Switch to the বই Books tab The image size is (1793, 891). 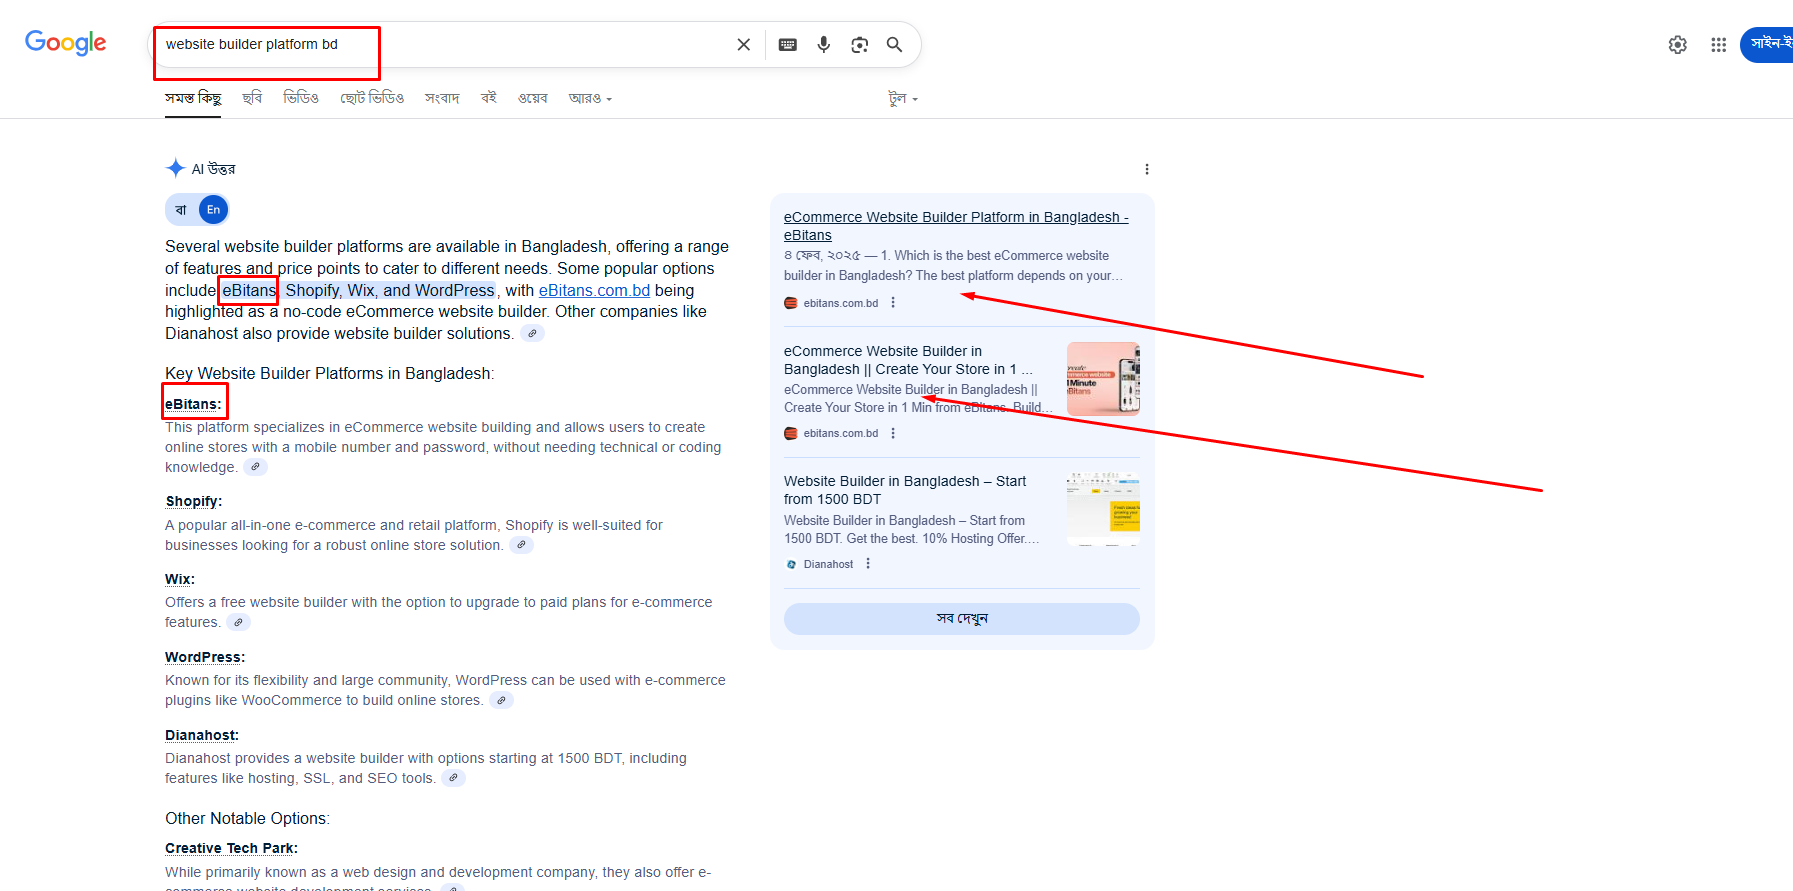(x=489, y=98)
